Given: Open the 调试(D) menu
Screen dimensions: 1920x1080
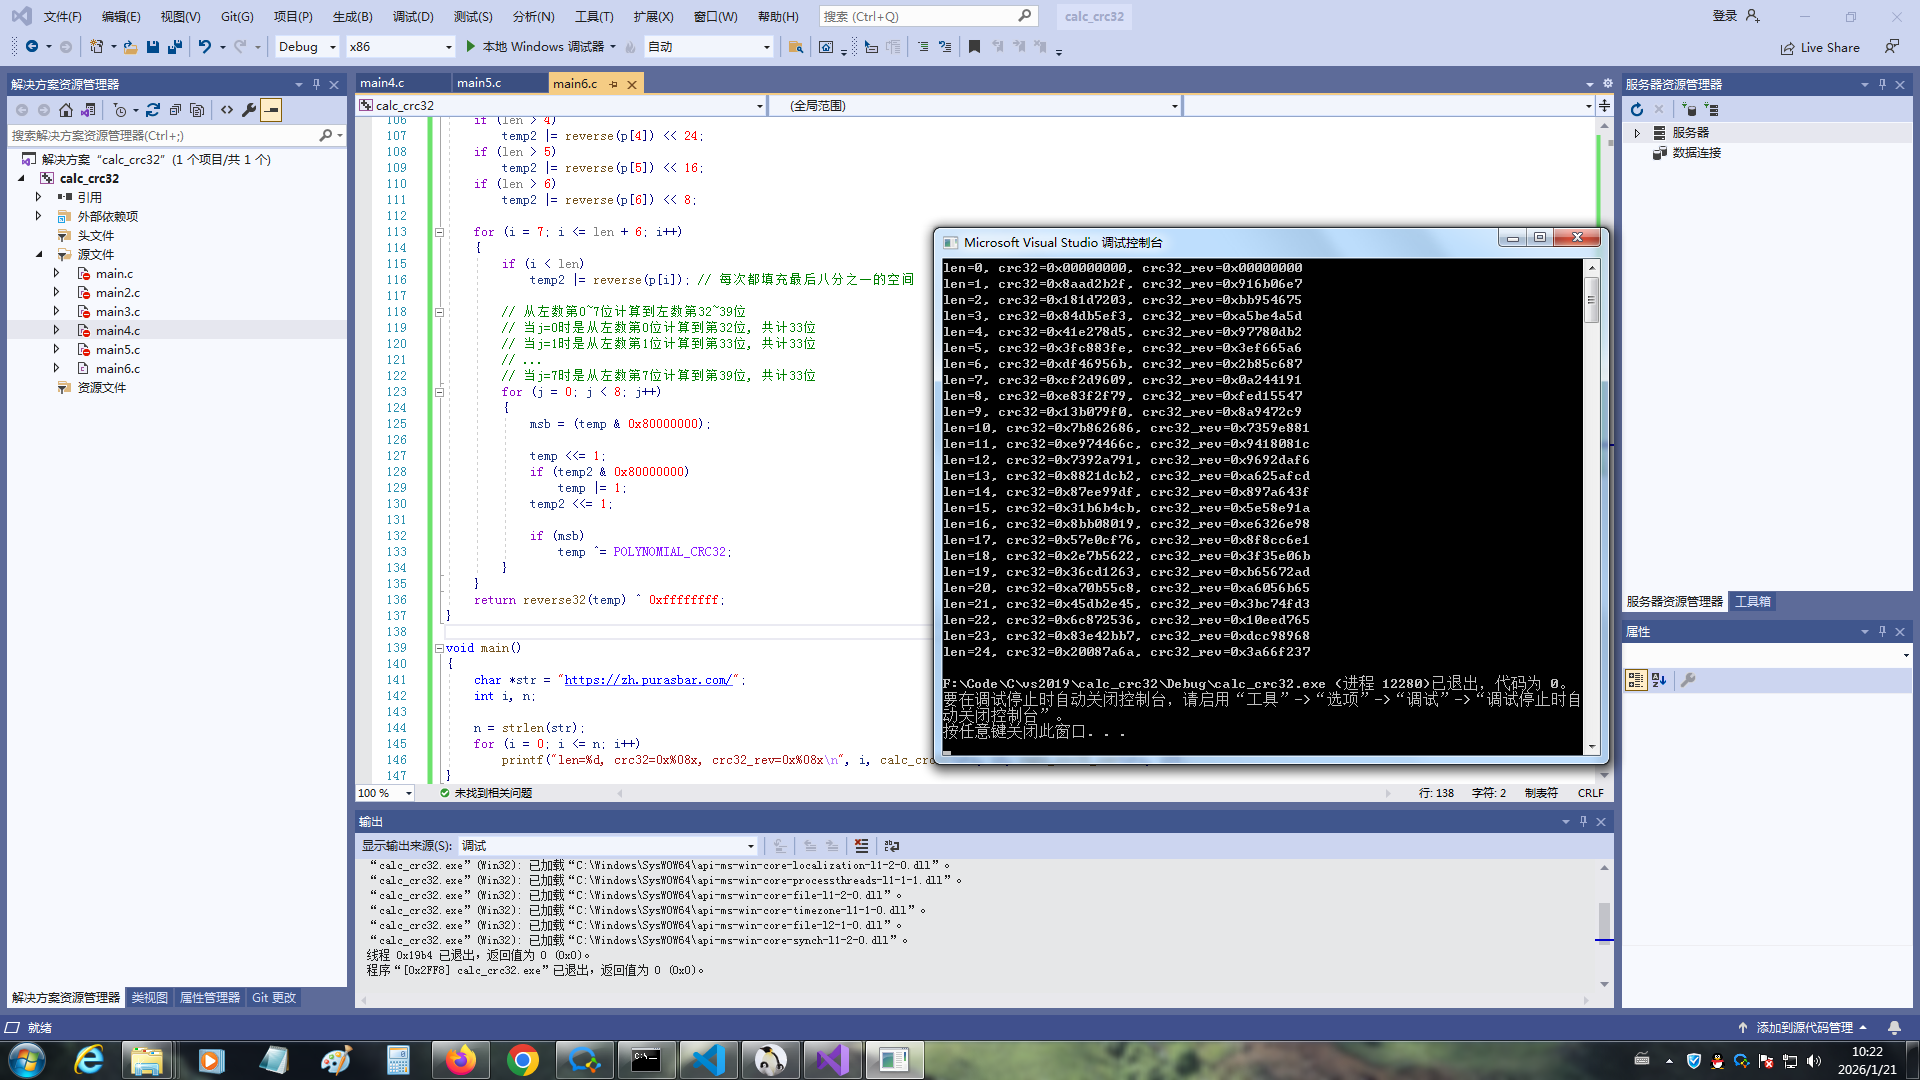Looking at the screenshot, I should (413, 16).
